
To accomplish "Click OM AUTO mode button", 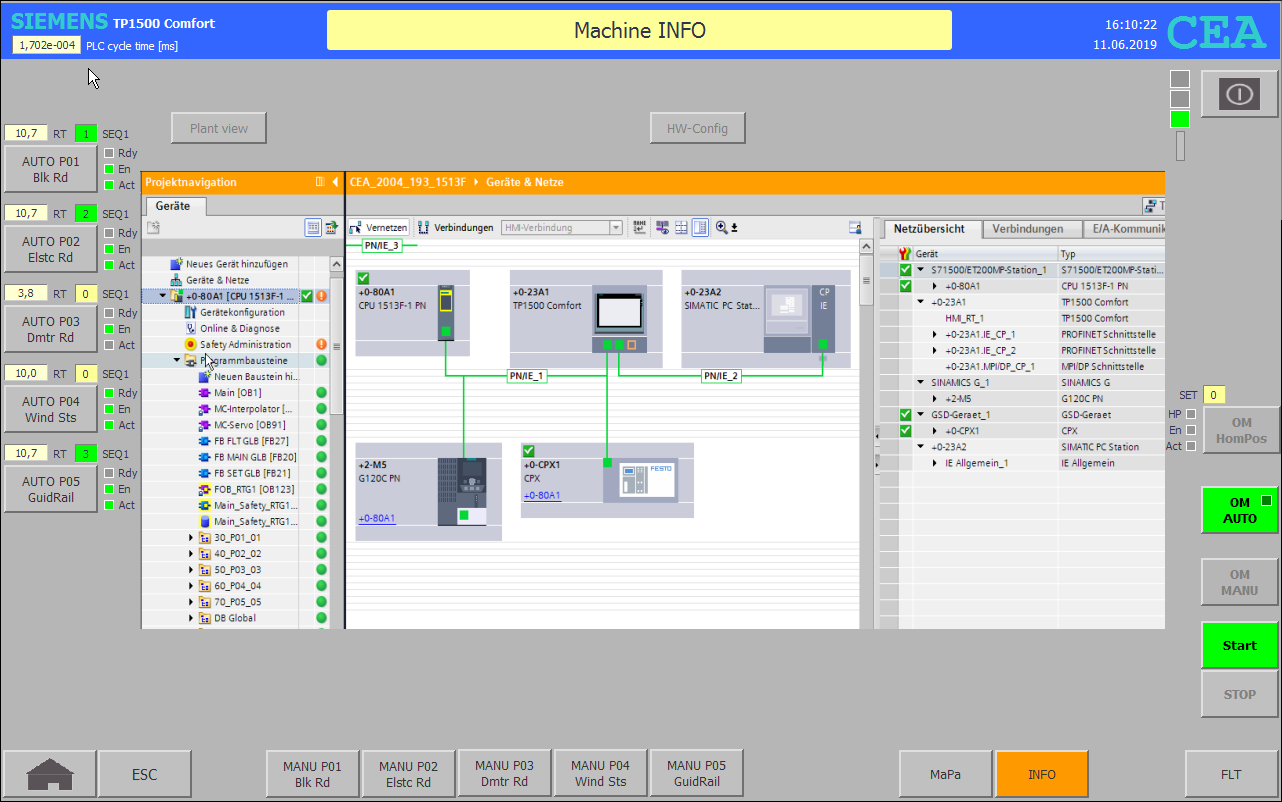I will [x=1239, y=510].
